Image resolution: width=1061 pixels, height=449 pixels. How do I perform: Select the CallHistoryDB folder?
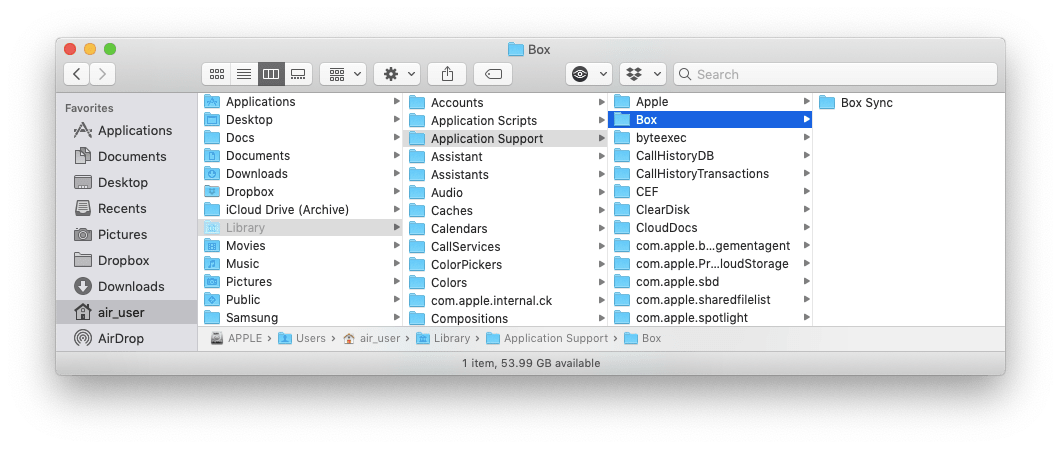pyautogui.click(x=710, y=156)
